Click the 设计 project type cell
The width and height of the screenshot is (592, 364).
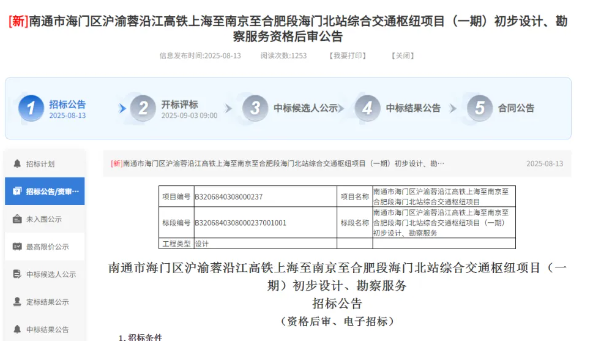(x=265, y=244)
